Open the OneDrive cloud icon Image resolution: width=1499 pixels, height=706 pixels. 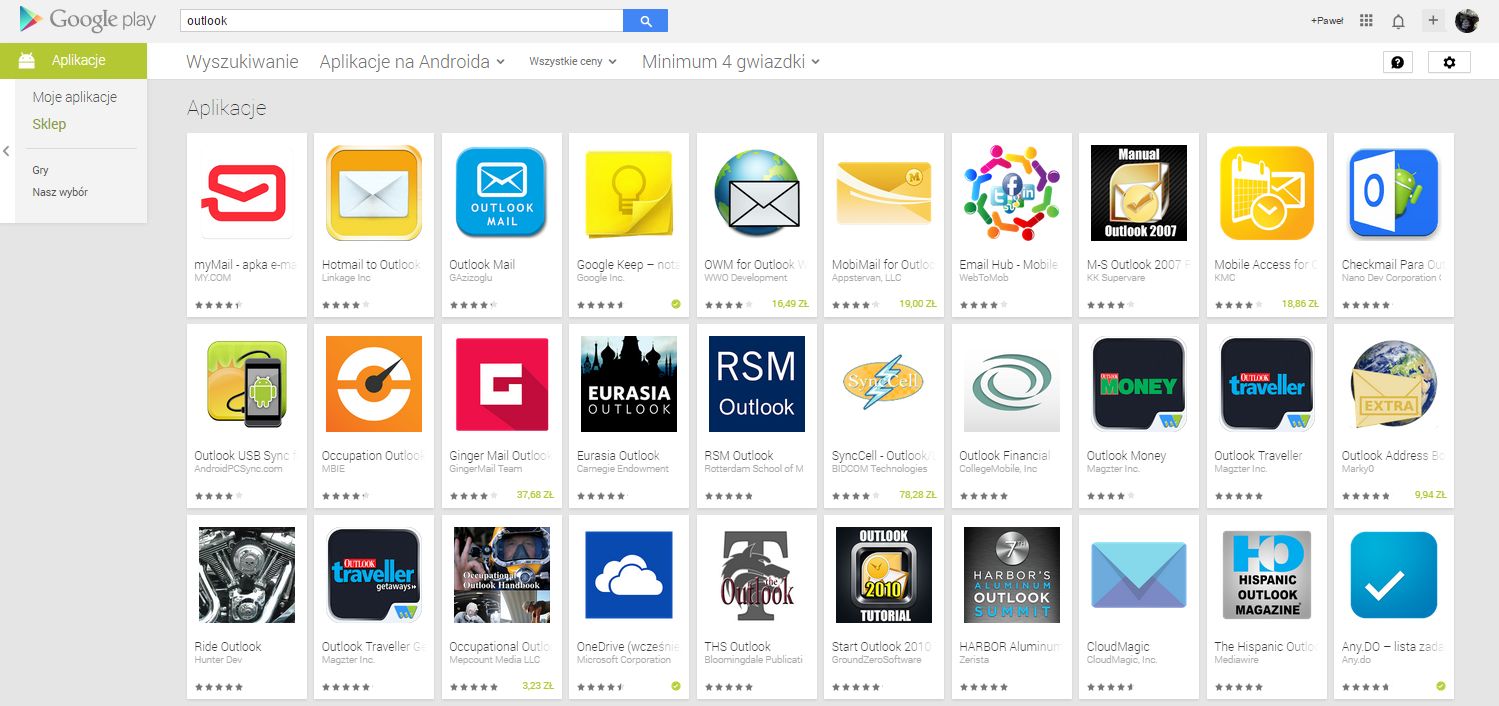tap(629, 575)
